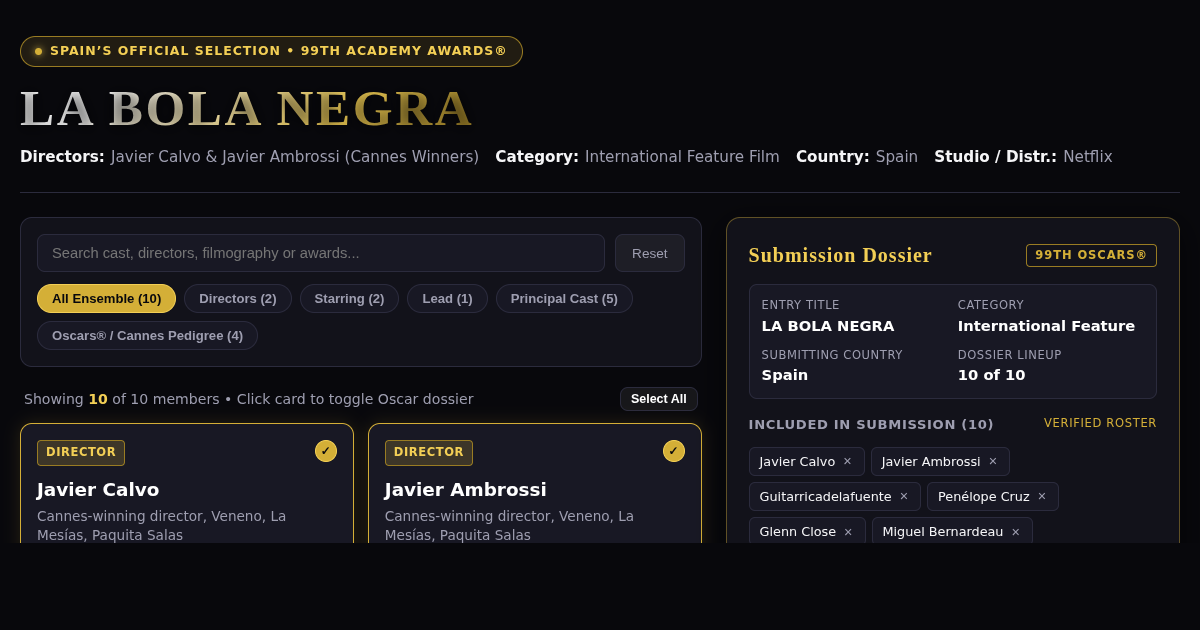Click 'INCLUDED IN SUBMISSION (10)' heading
The image size is (1200, 630).
(871, 424)
